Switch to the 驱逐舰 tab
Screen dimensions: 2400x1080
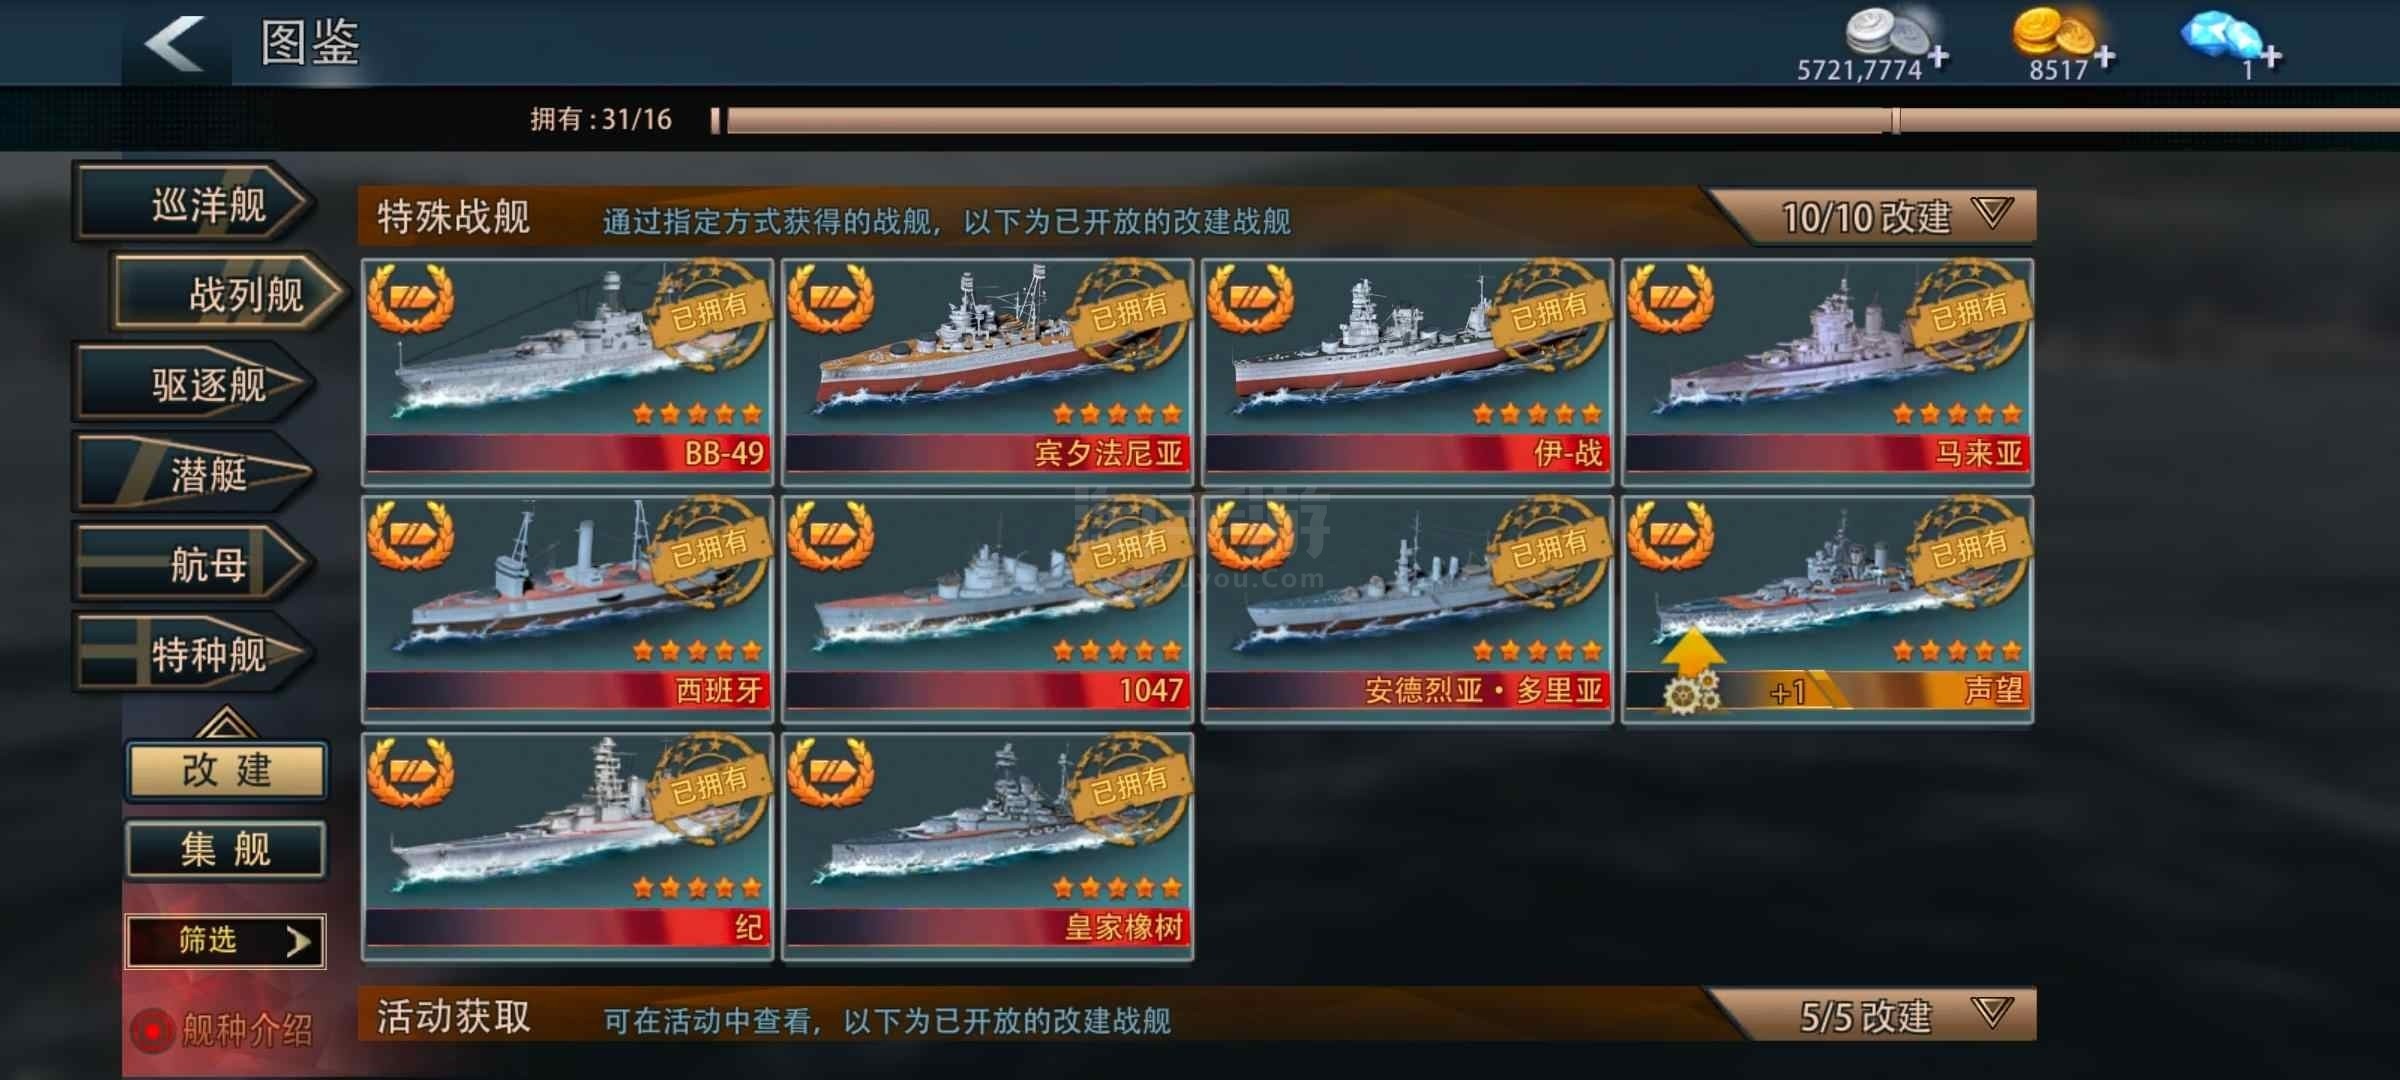195,384
